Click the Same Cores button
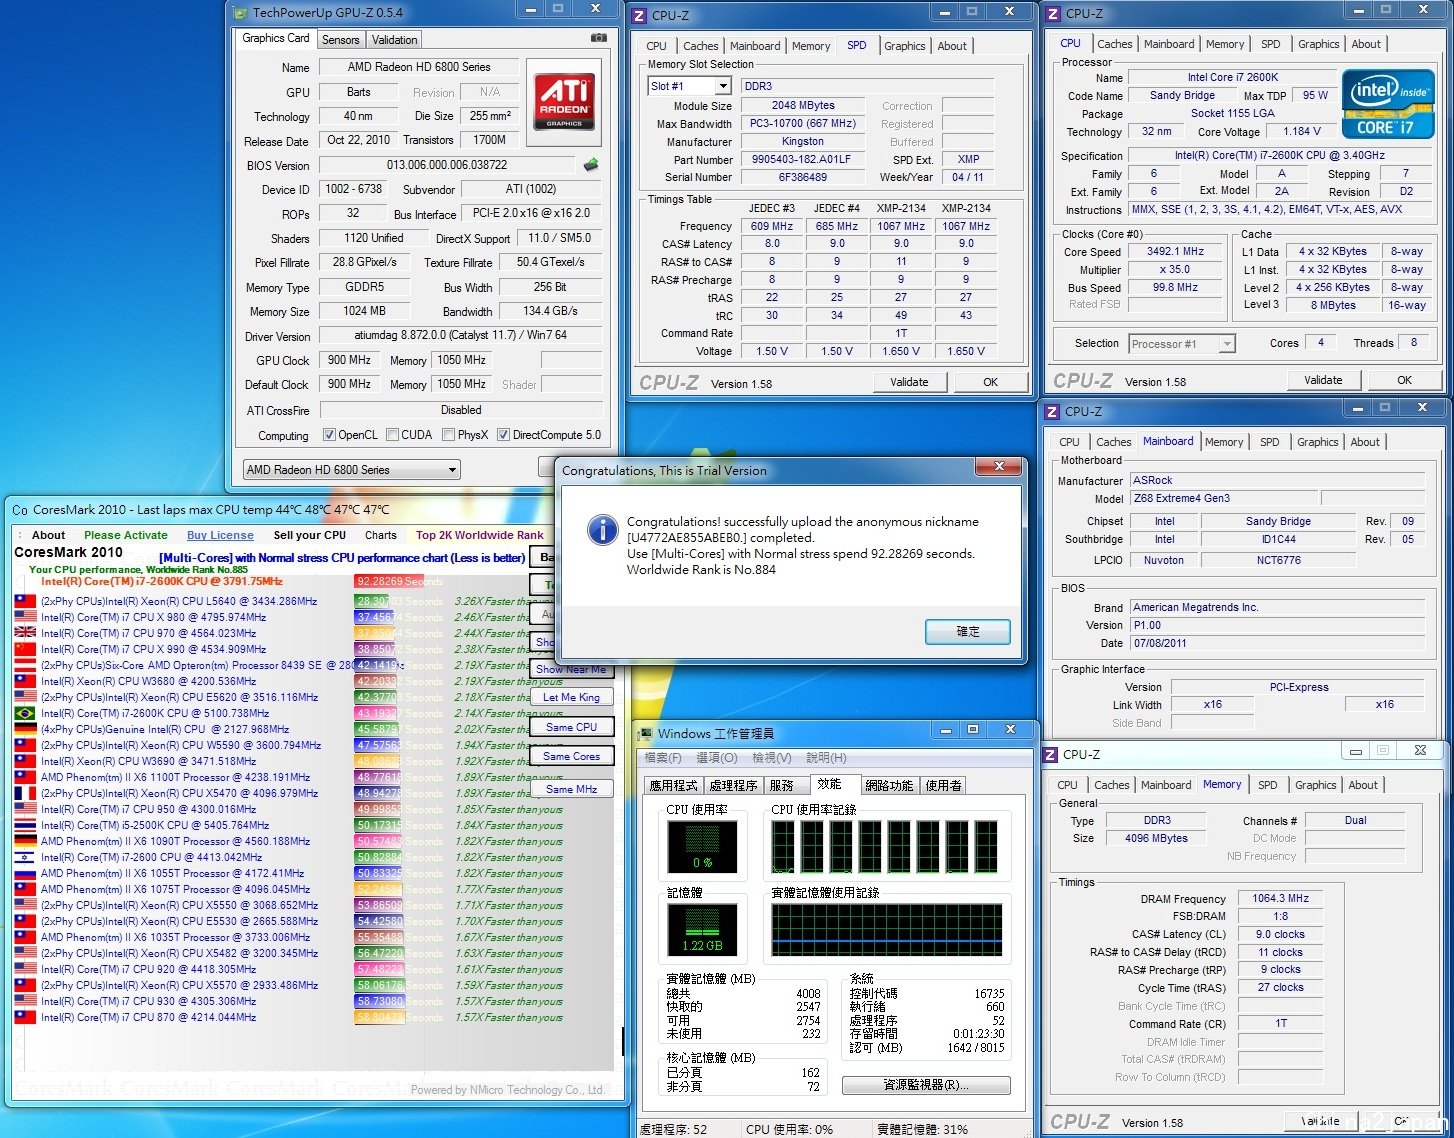Screen dimensions: 1454x1138 pos(571,756)
